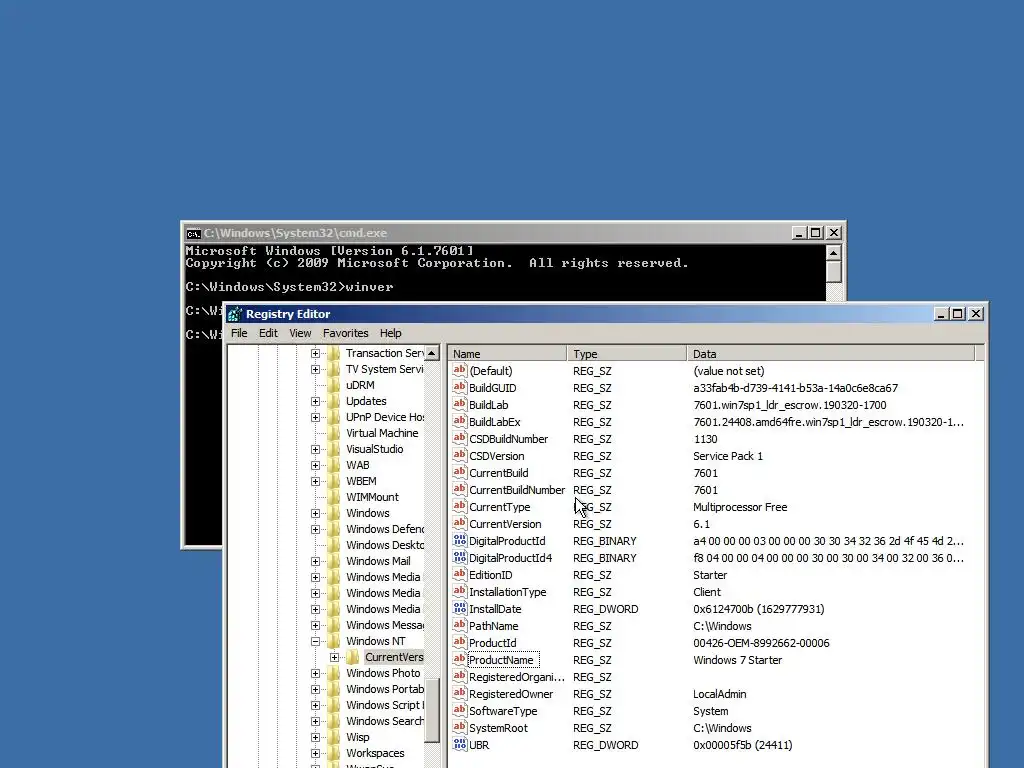Click the Registry Editor title bar icon

[x=235, y=314]
